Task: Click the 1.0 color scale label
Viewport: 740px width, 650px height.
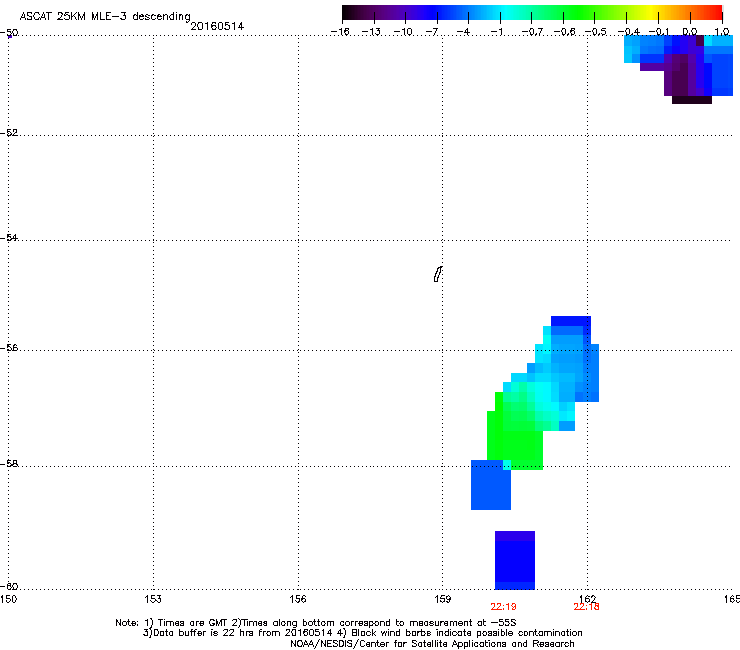Action: [x=722, y=32]
